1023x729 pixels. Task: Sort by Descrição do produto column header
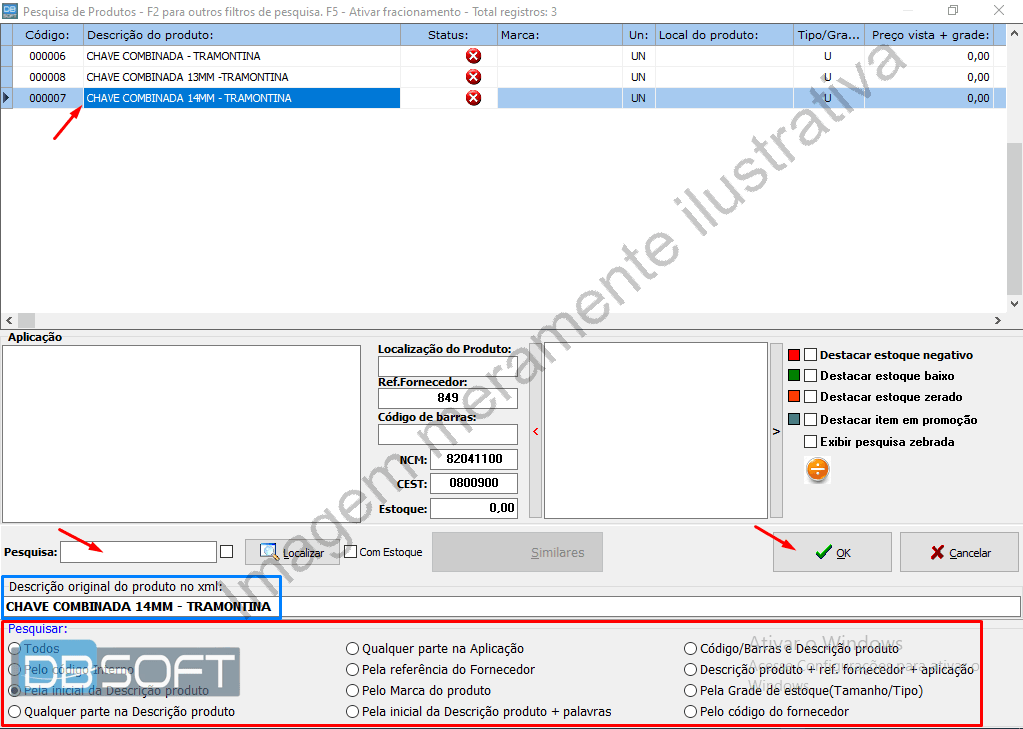point(240,35)
